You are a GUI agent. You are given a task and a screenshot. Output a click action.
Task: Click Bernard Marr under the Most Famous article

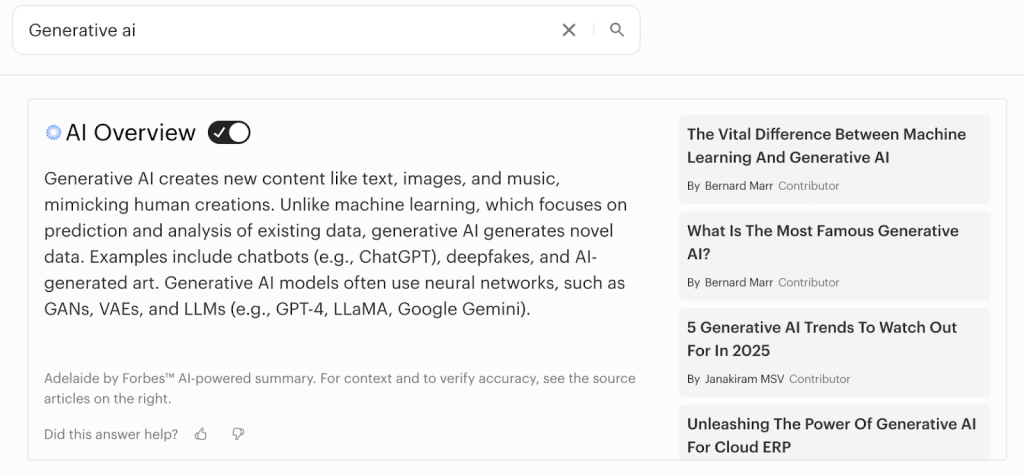coord(738,283)
